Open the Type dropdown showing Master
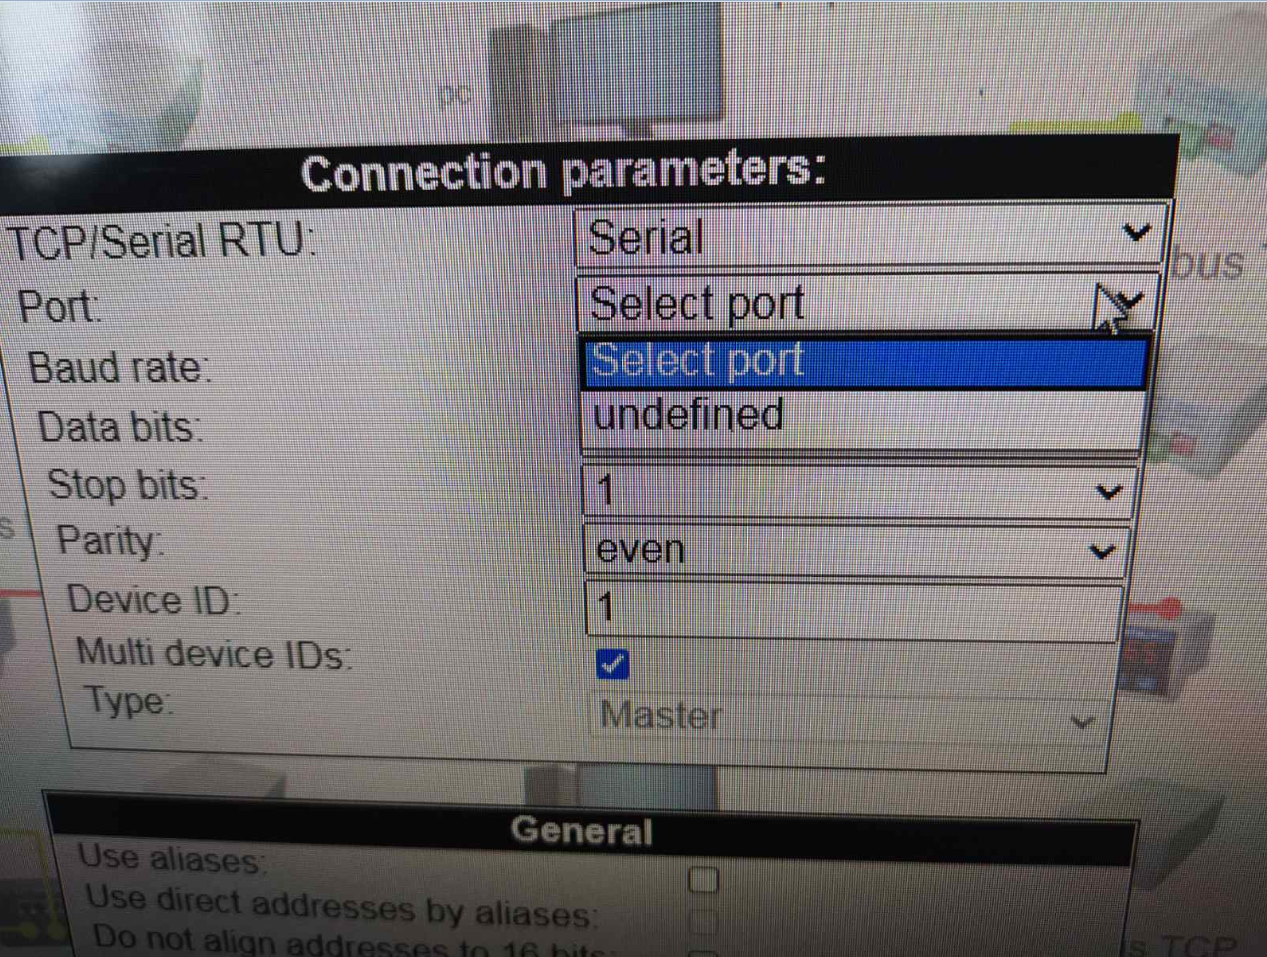Screen dimensions: 1267x957 (x=848, y=716)
